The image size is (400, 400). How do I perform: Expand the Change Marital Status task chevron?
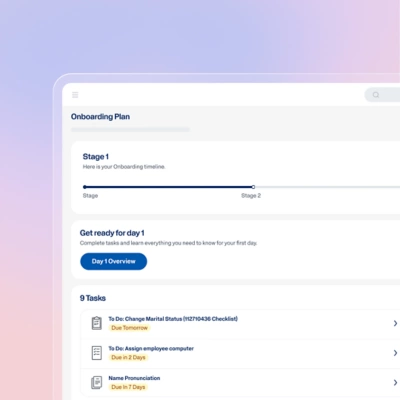pyautogui.click(x=395, y=323)
